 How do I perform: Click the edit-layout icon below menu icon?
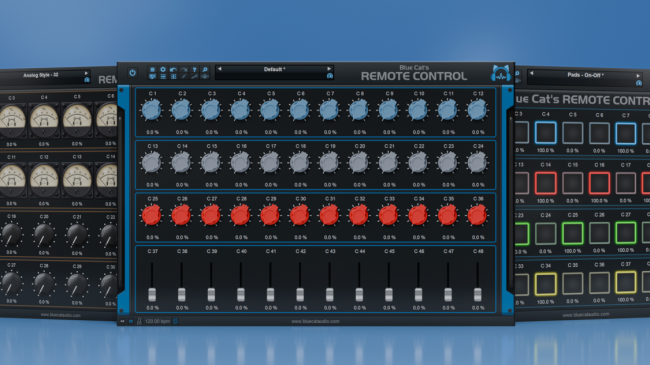tap(152, 76)
